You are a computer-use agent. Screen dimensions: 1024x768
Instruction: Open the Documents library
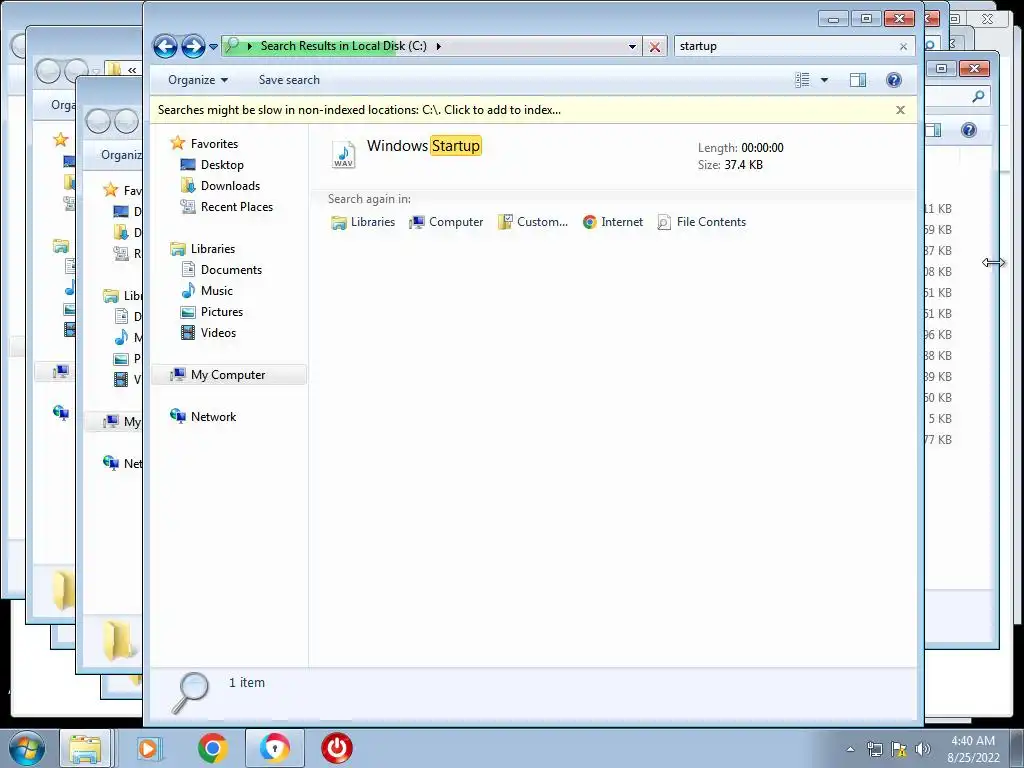click(231, 270)
